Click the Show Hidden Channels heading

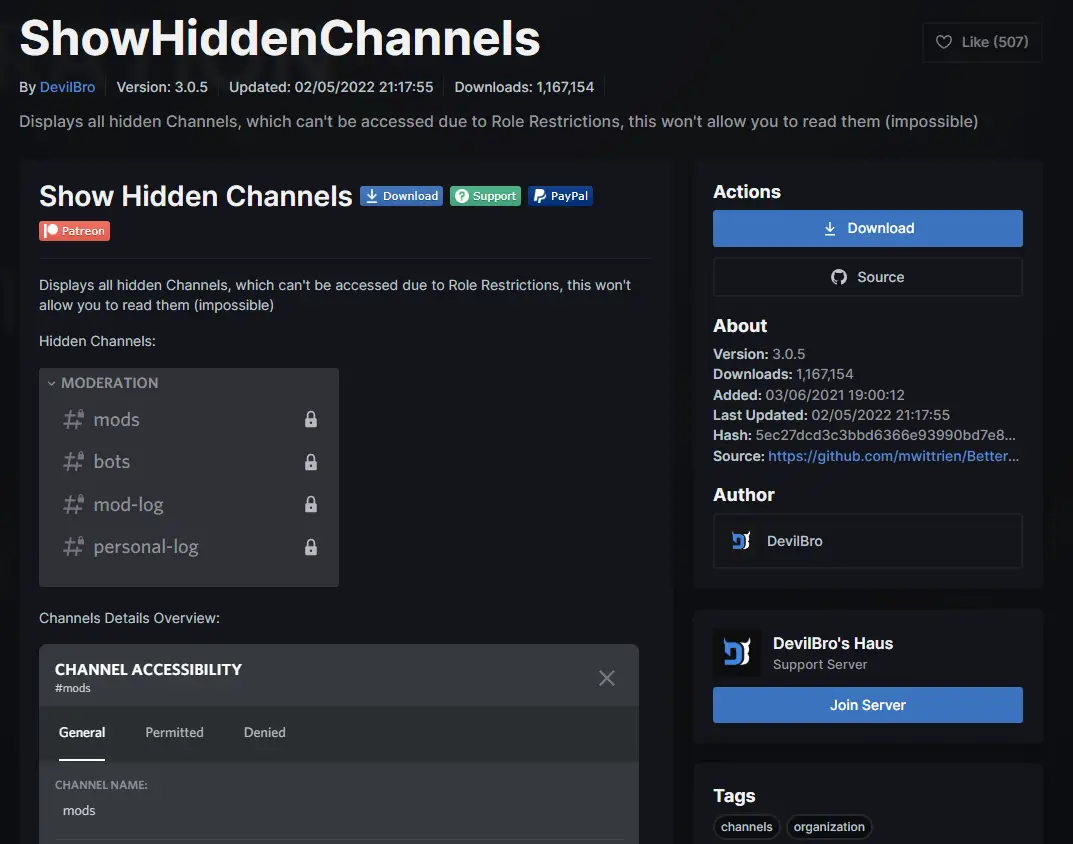196,196
